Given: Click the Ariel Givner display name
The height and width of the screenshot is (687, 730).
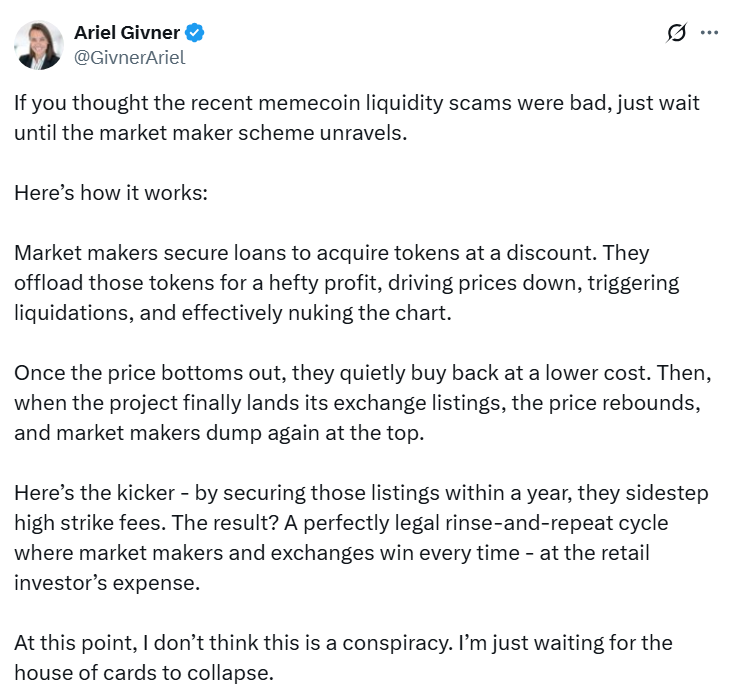Looking at the screenshot, I should [x=128, y=33].
